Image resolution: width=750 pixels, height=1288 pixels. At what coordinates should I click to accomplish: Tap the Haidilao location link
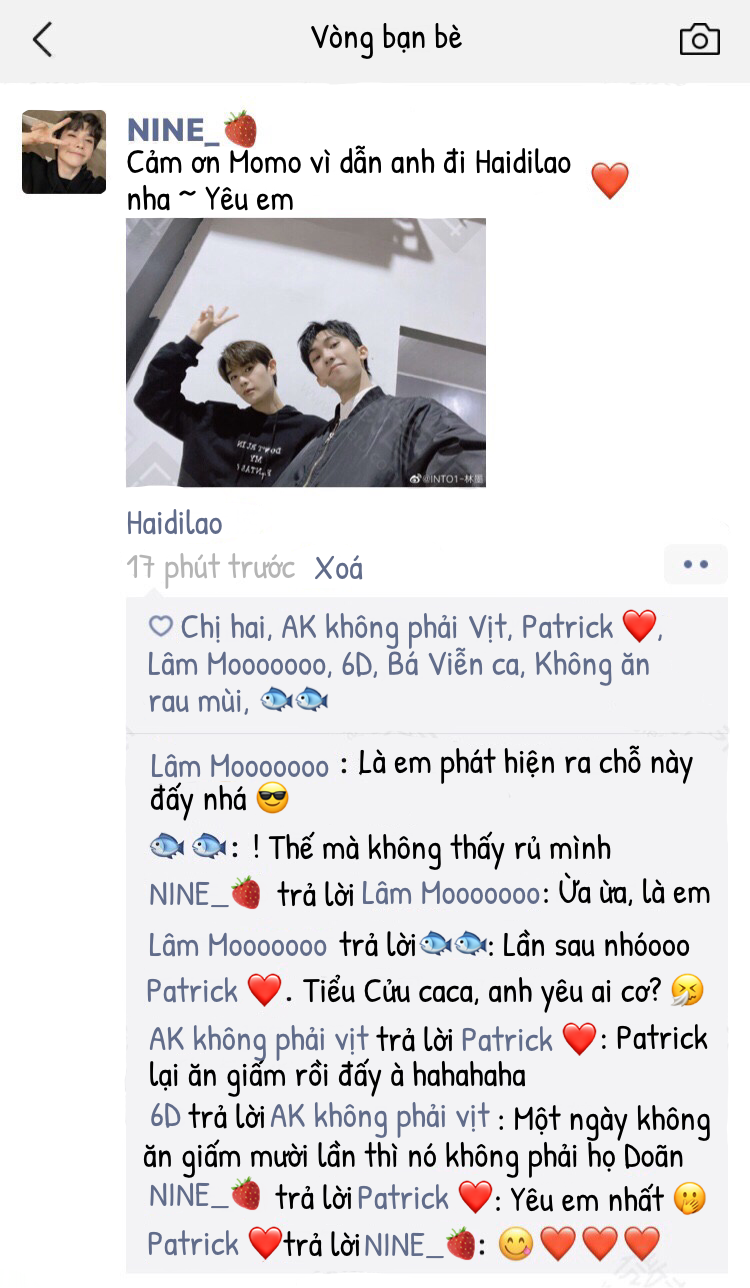pos(174,523)
